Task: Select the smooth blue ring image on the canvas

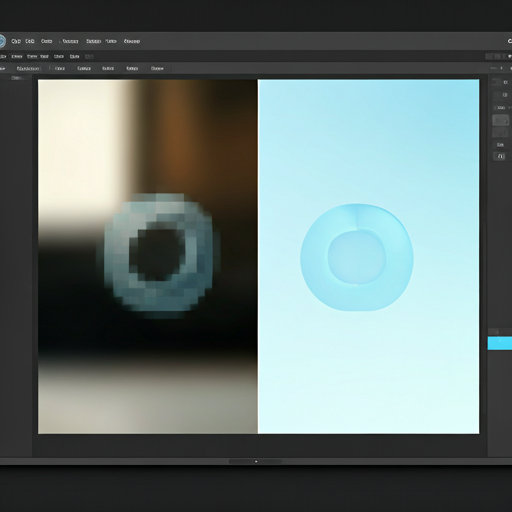Action: pyautogui.click(x=357, y=257)
